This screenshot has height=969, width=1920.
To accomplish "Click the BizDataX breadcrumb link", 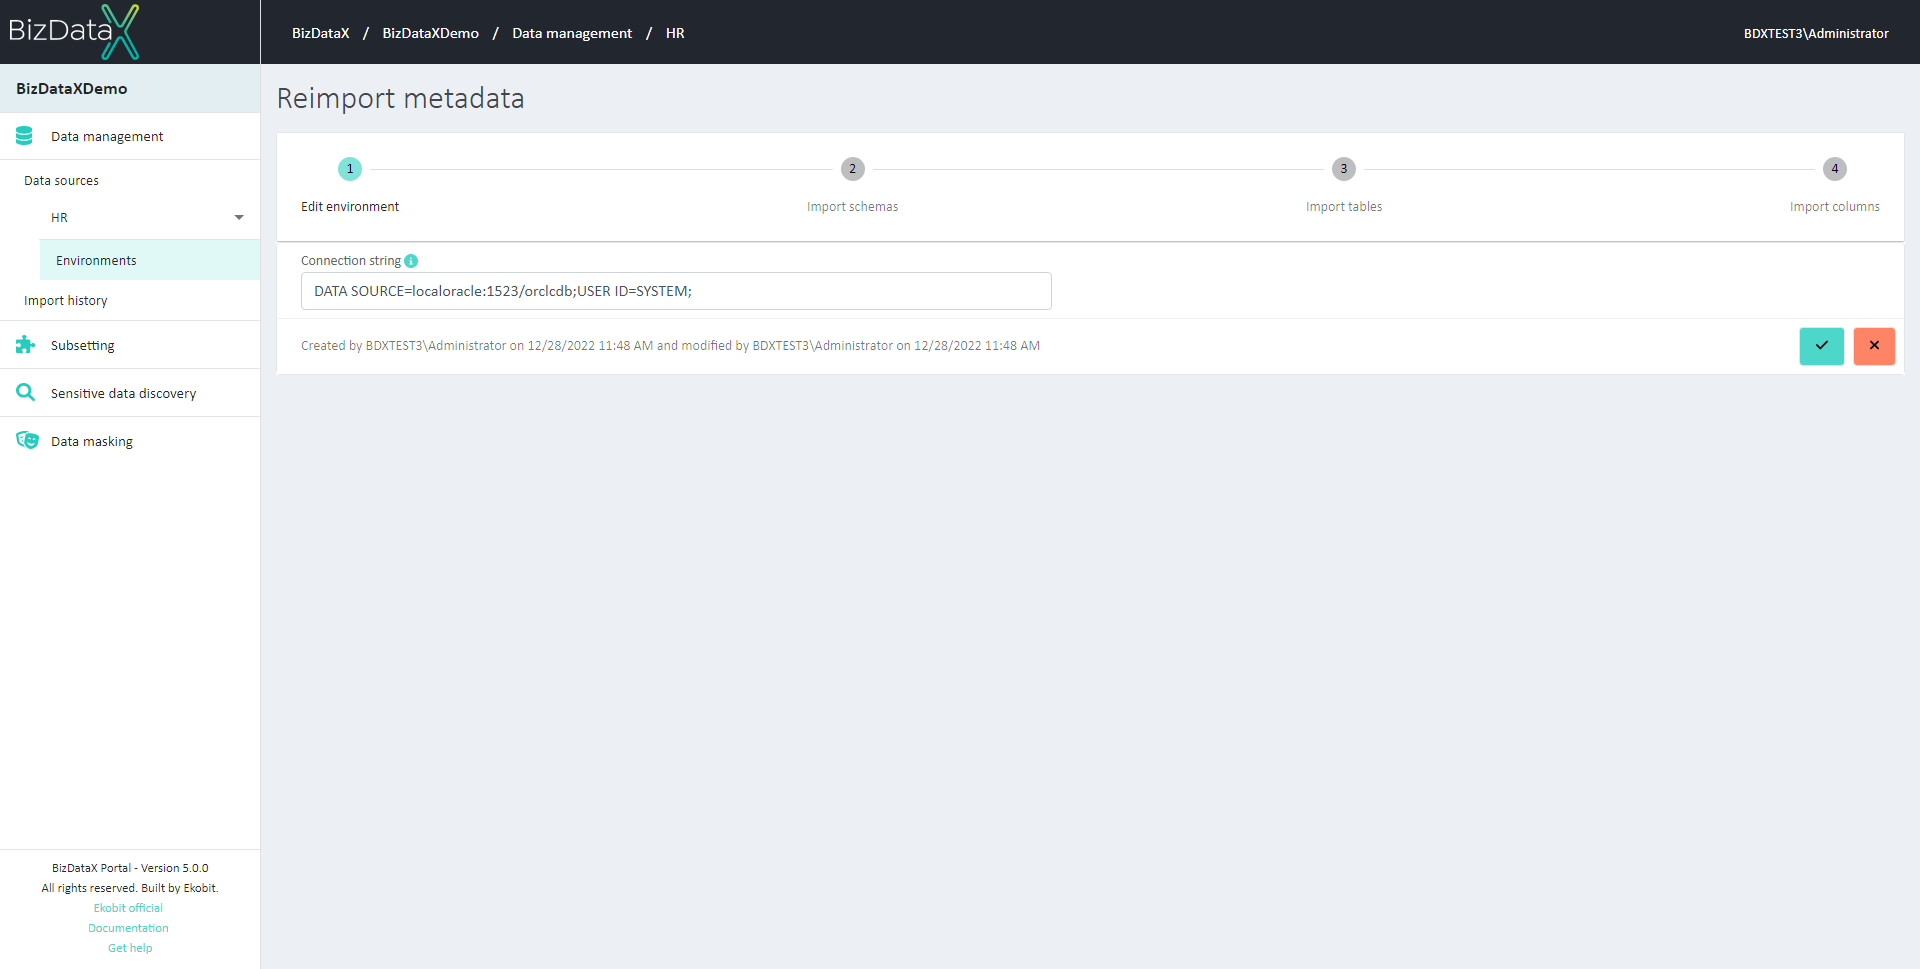I will pyautogui.click(x=320, y=33).
